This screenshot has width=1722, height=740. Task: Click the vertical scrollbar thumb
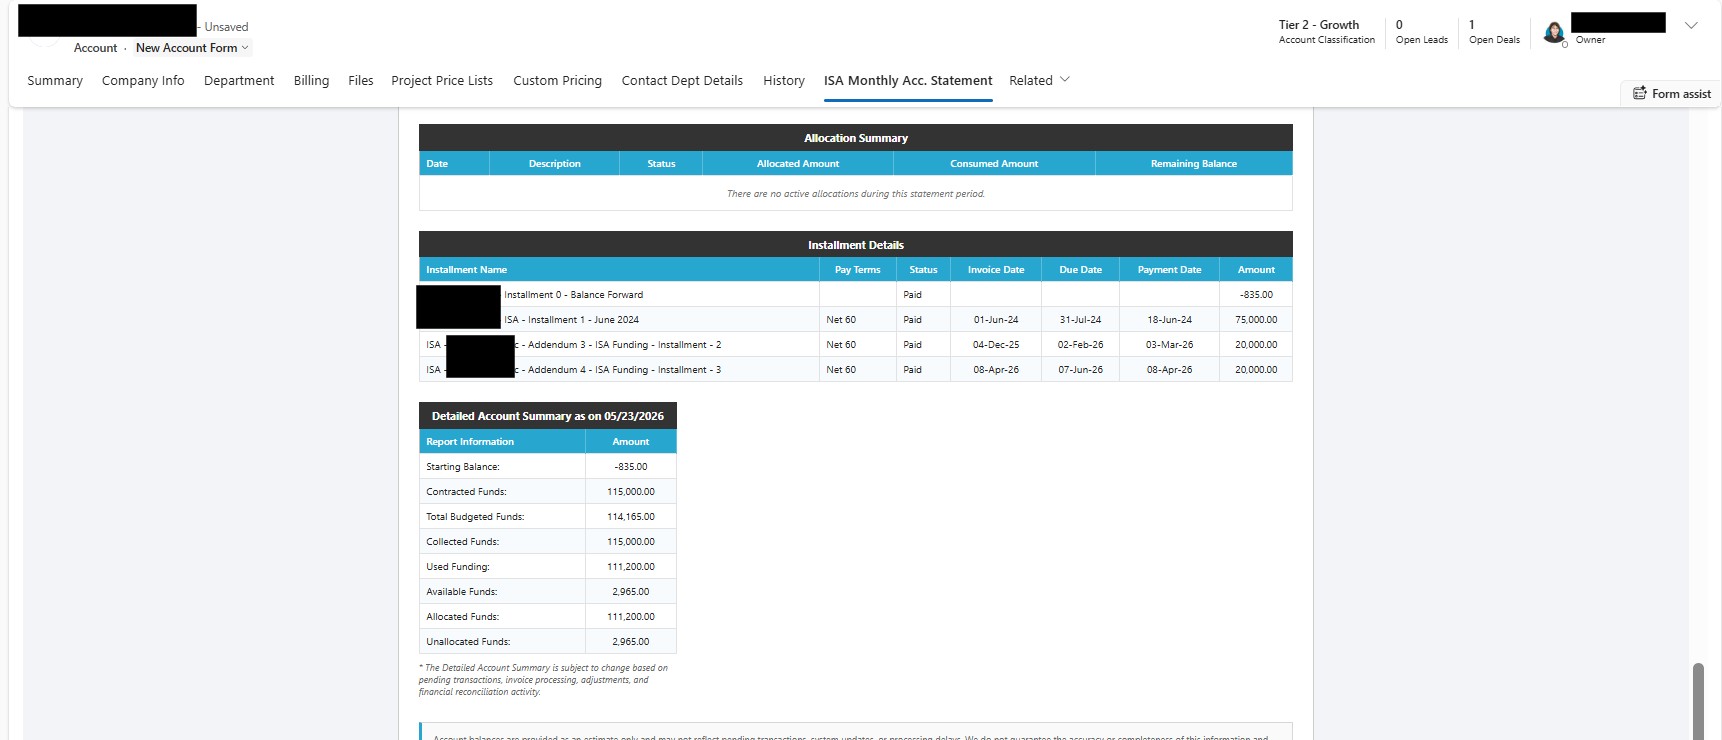[x=1698, y=701]
